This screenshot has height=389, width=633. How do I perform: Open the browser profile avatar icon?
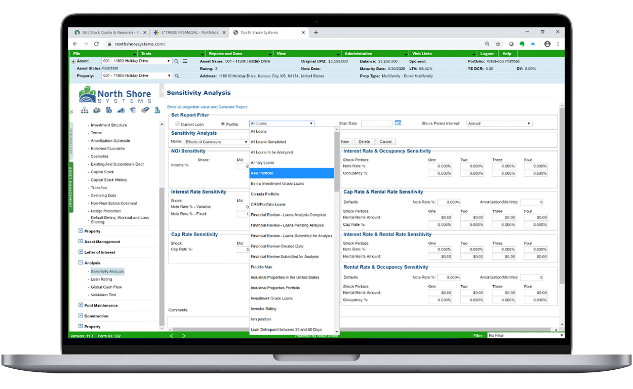coord(547,44)
